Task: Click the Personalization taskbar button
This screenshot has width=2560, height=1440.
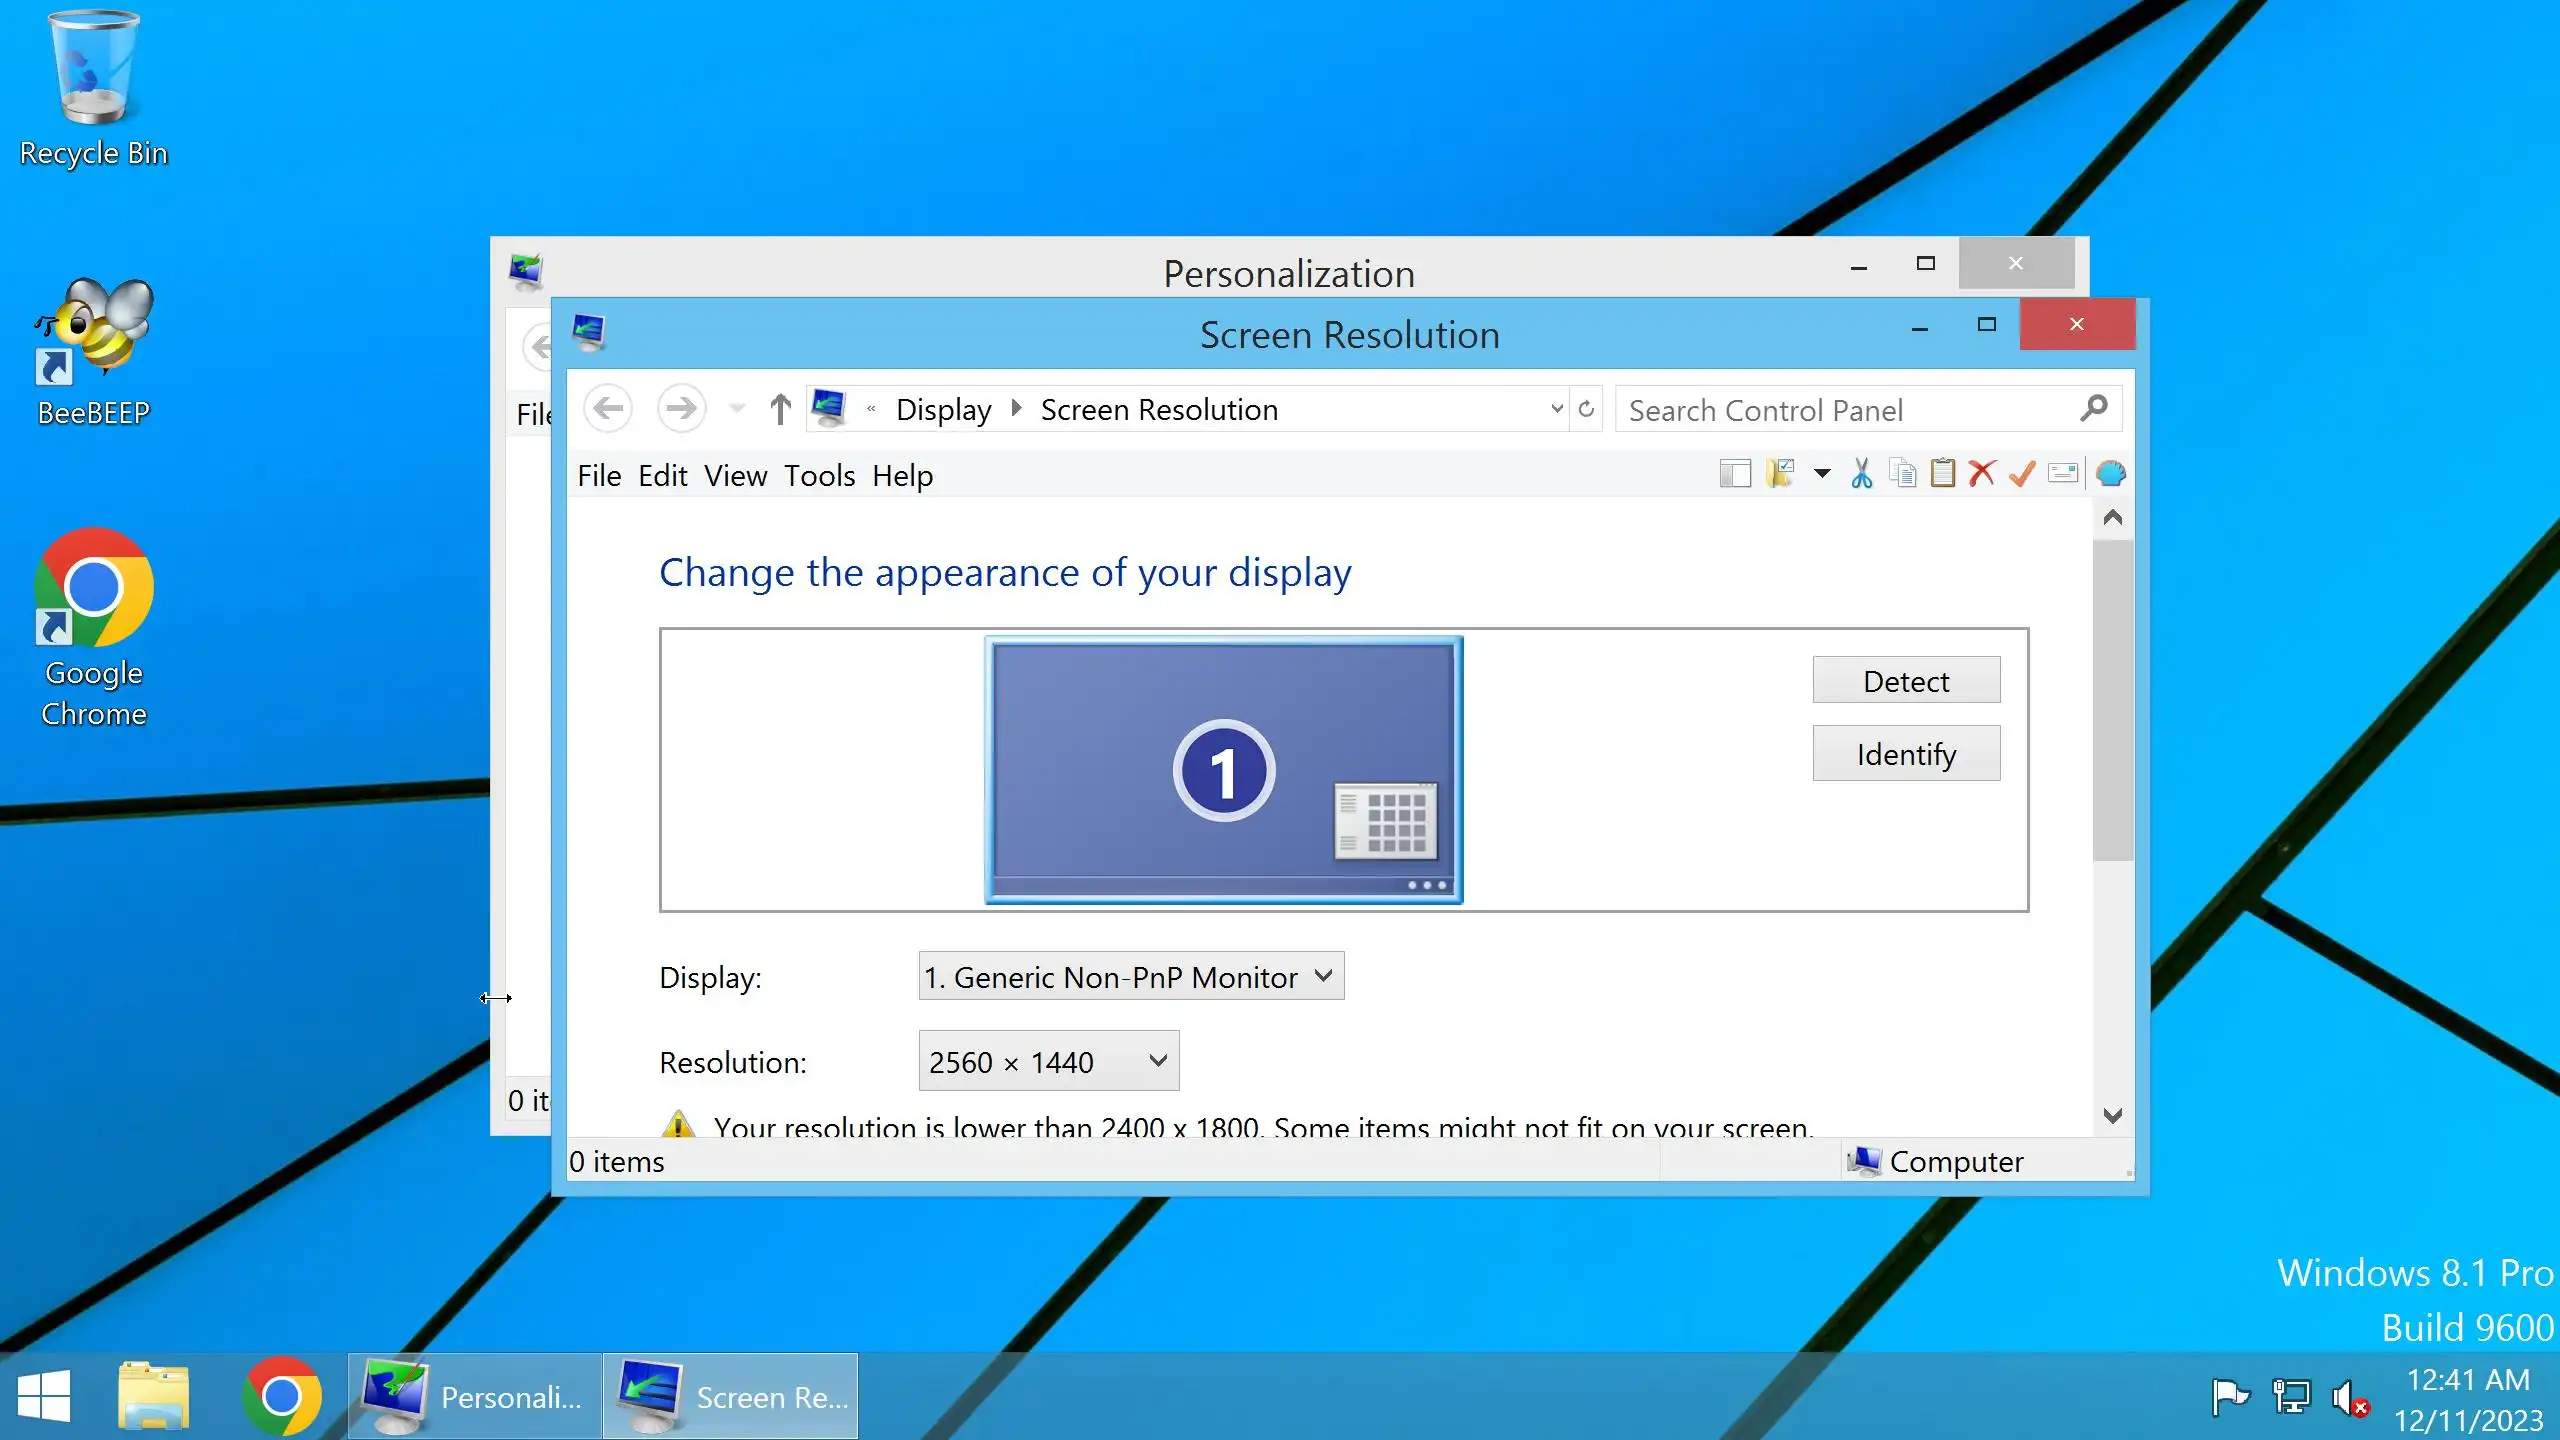Action: [475, 1396]
